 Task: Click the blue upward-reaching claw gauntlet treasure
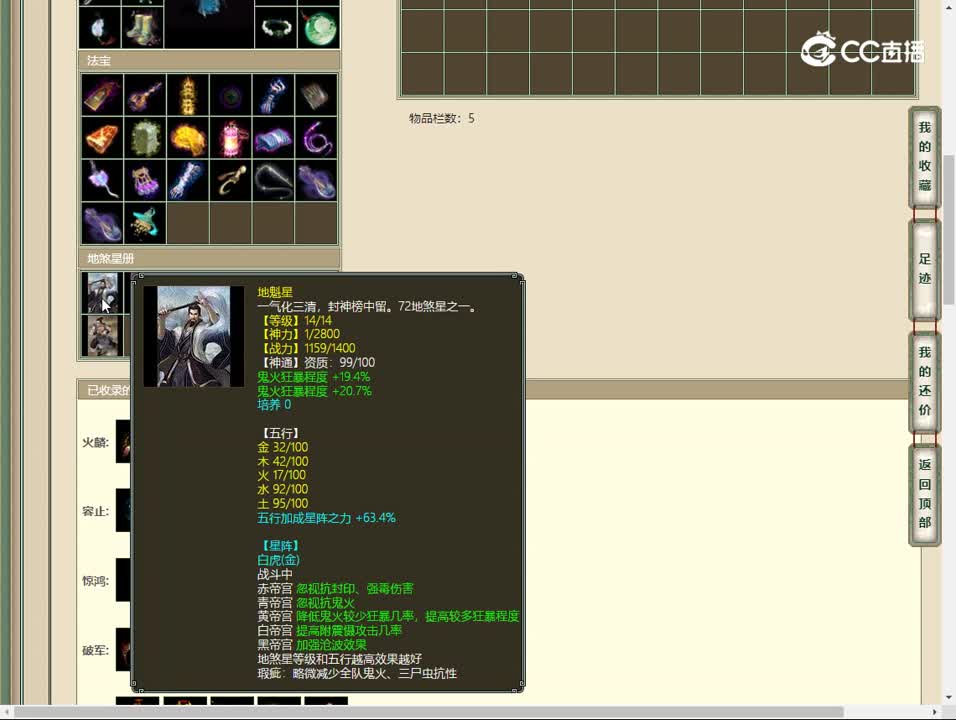tap(273, 95)
